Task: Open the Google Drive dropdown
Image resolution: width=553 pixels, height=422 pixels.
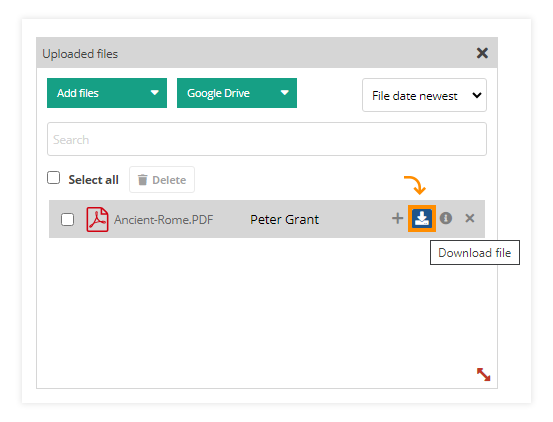Action: (x=237, y=93)
